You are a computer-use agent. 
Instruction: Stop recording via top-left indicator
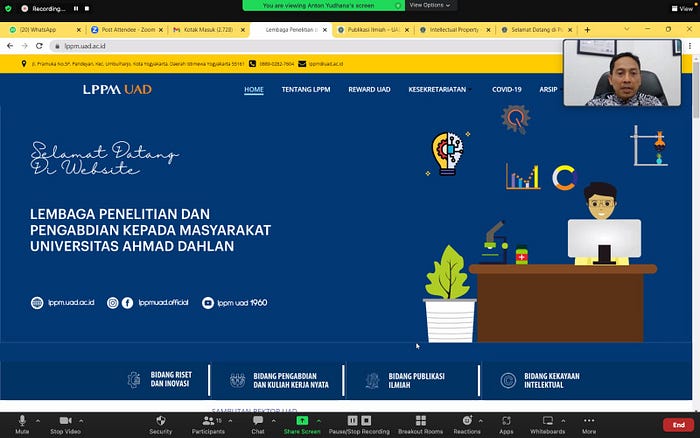pyautogui.click(x=87, y=8)
